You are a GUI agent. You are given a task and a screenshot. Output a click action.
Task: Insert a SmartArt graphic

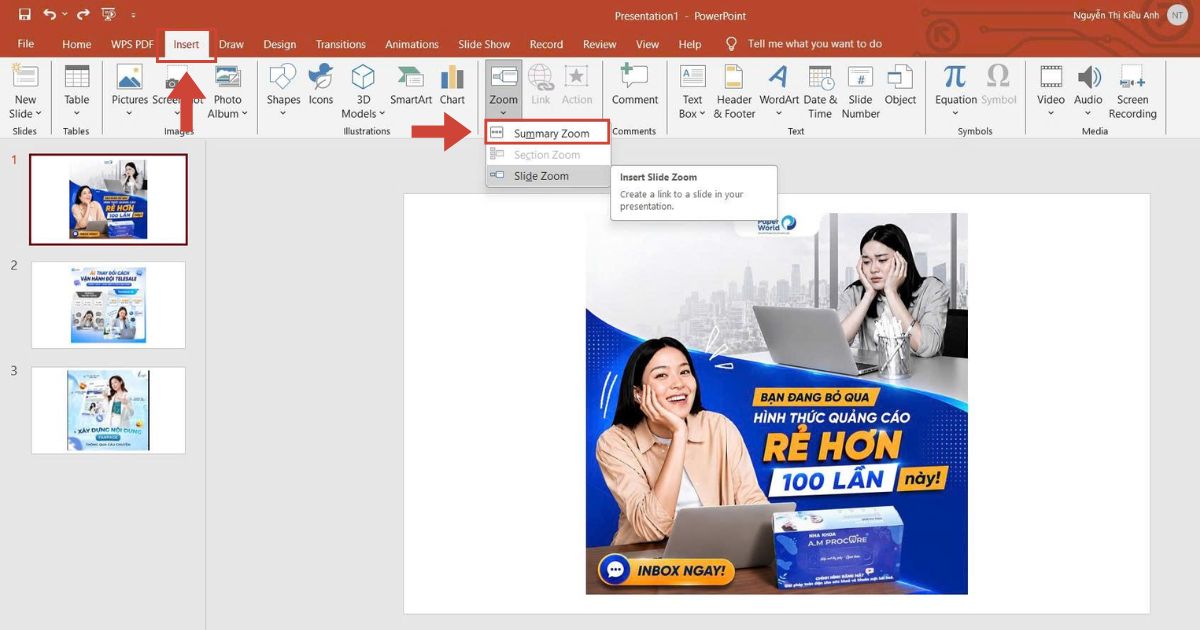(x=411, y=85)
